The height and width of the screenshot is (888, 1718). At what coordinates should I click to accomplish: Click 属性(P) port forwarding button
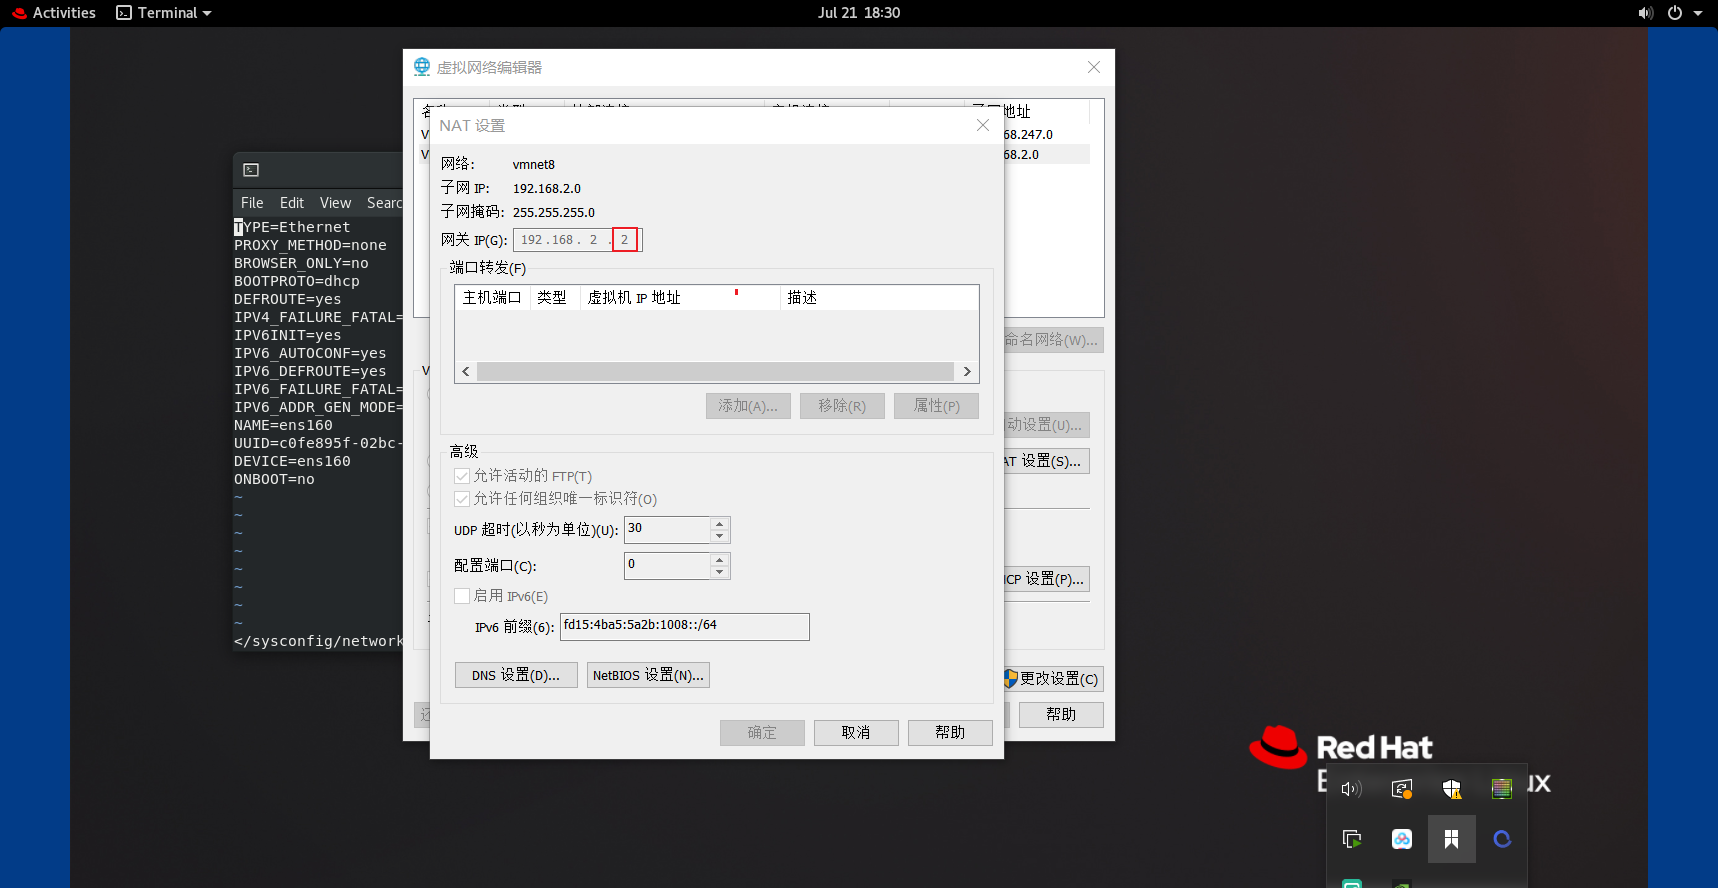(936, 406)
